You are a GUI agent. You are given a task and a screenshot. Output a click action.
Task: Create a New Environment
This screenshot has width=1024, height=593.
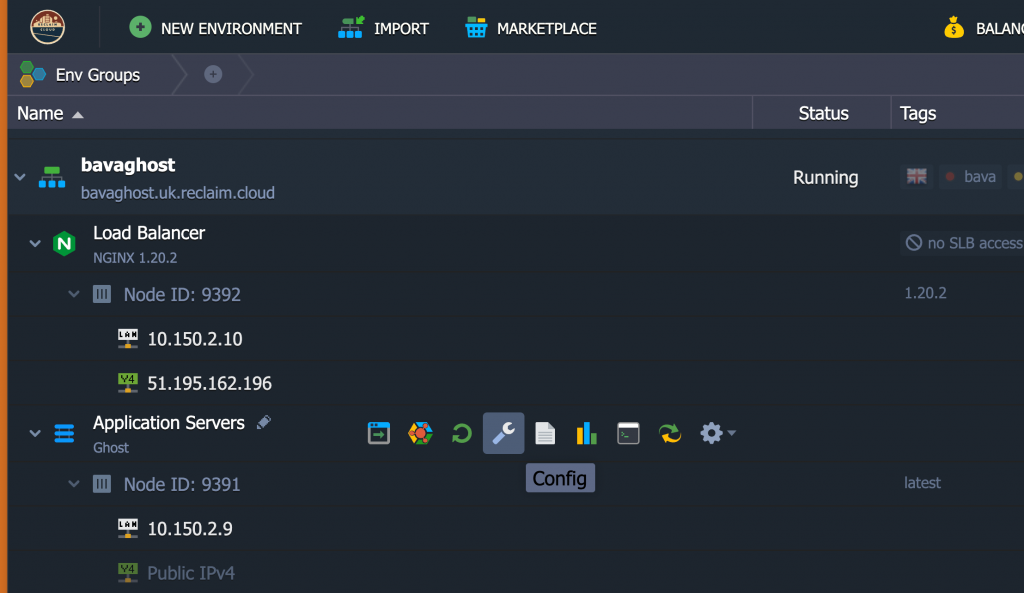216,28
